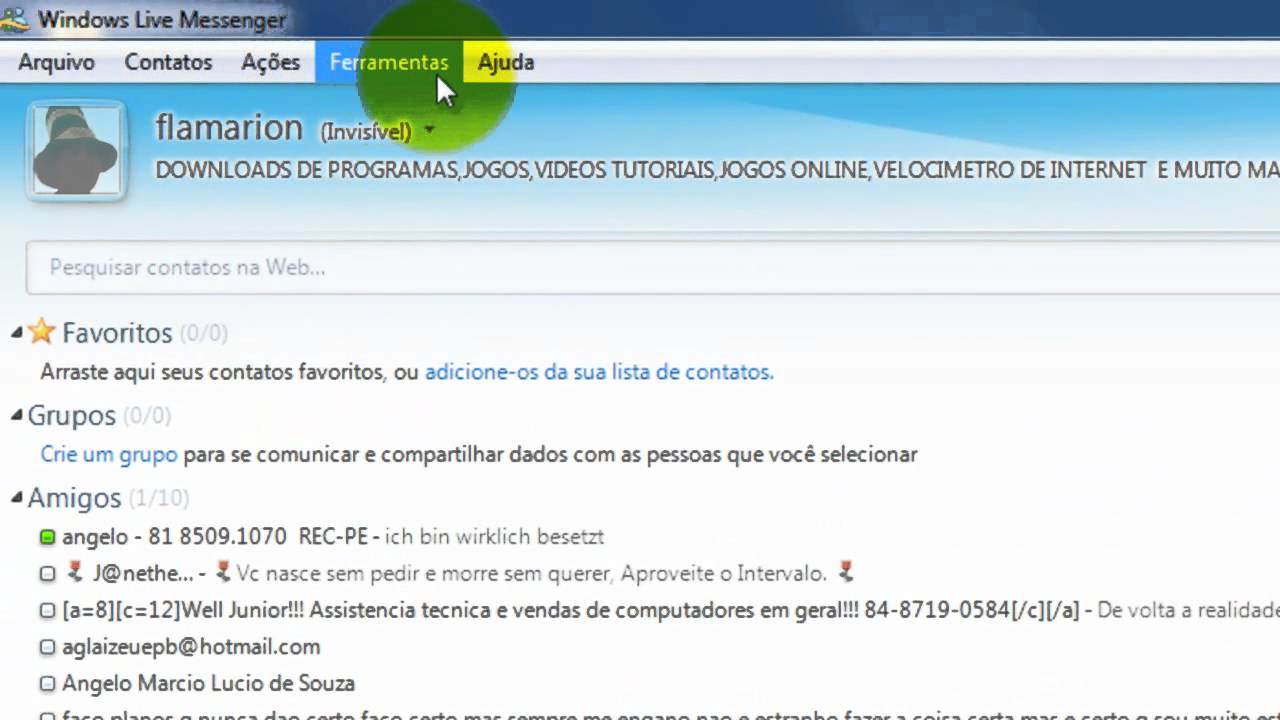Click the Favoritos star icon
Screen dimensions: 1280x720
click(x=41, y=331)
